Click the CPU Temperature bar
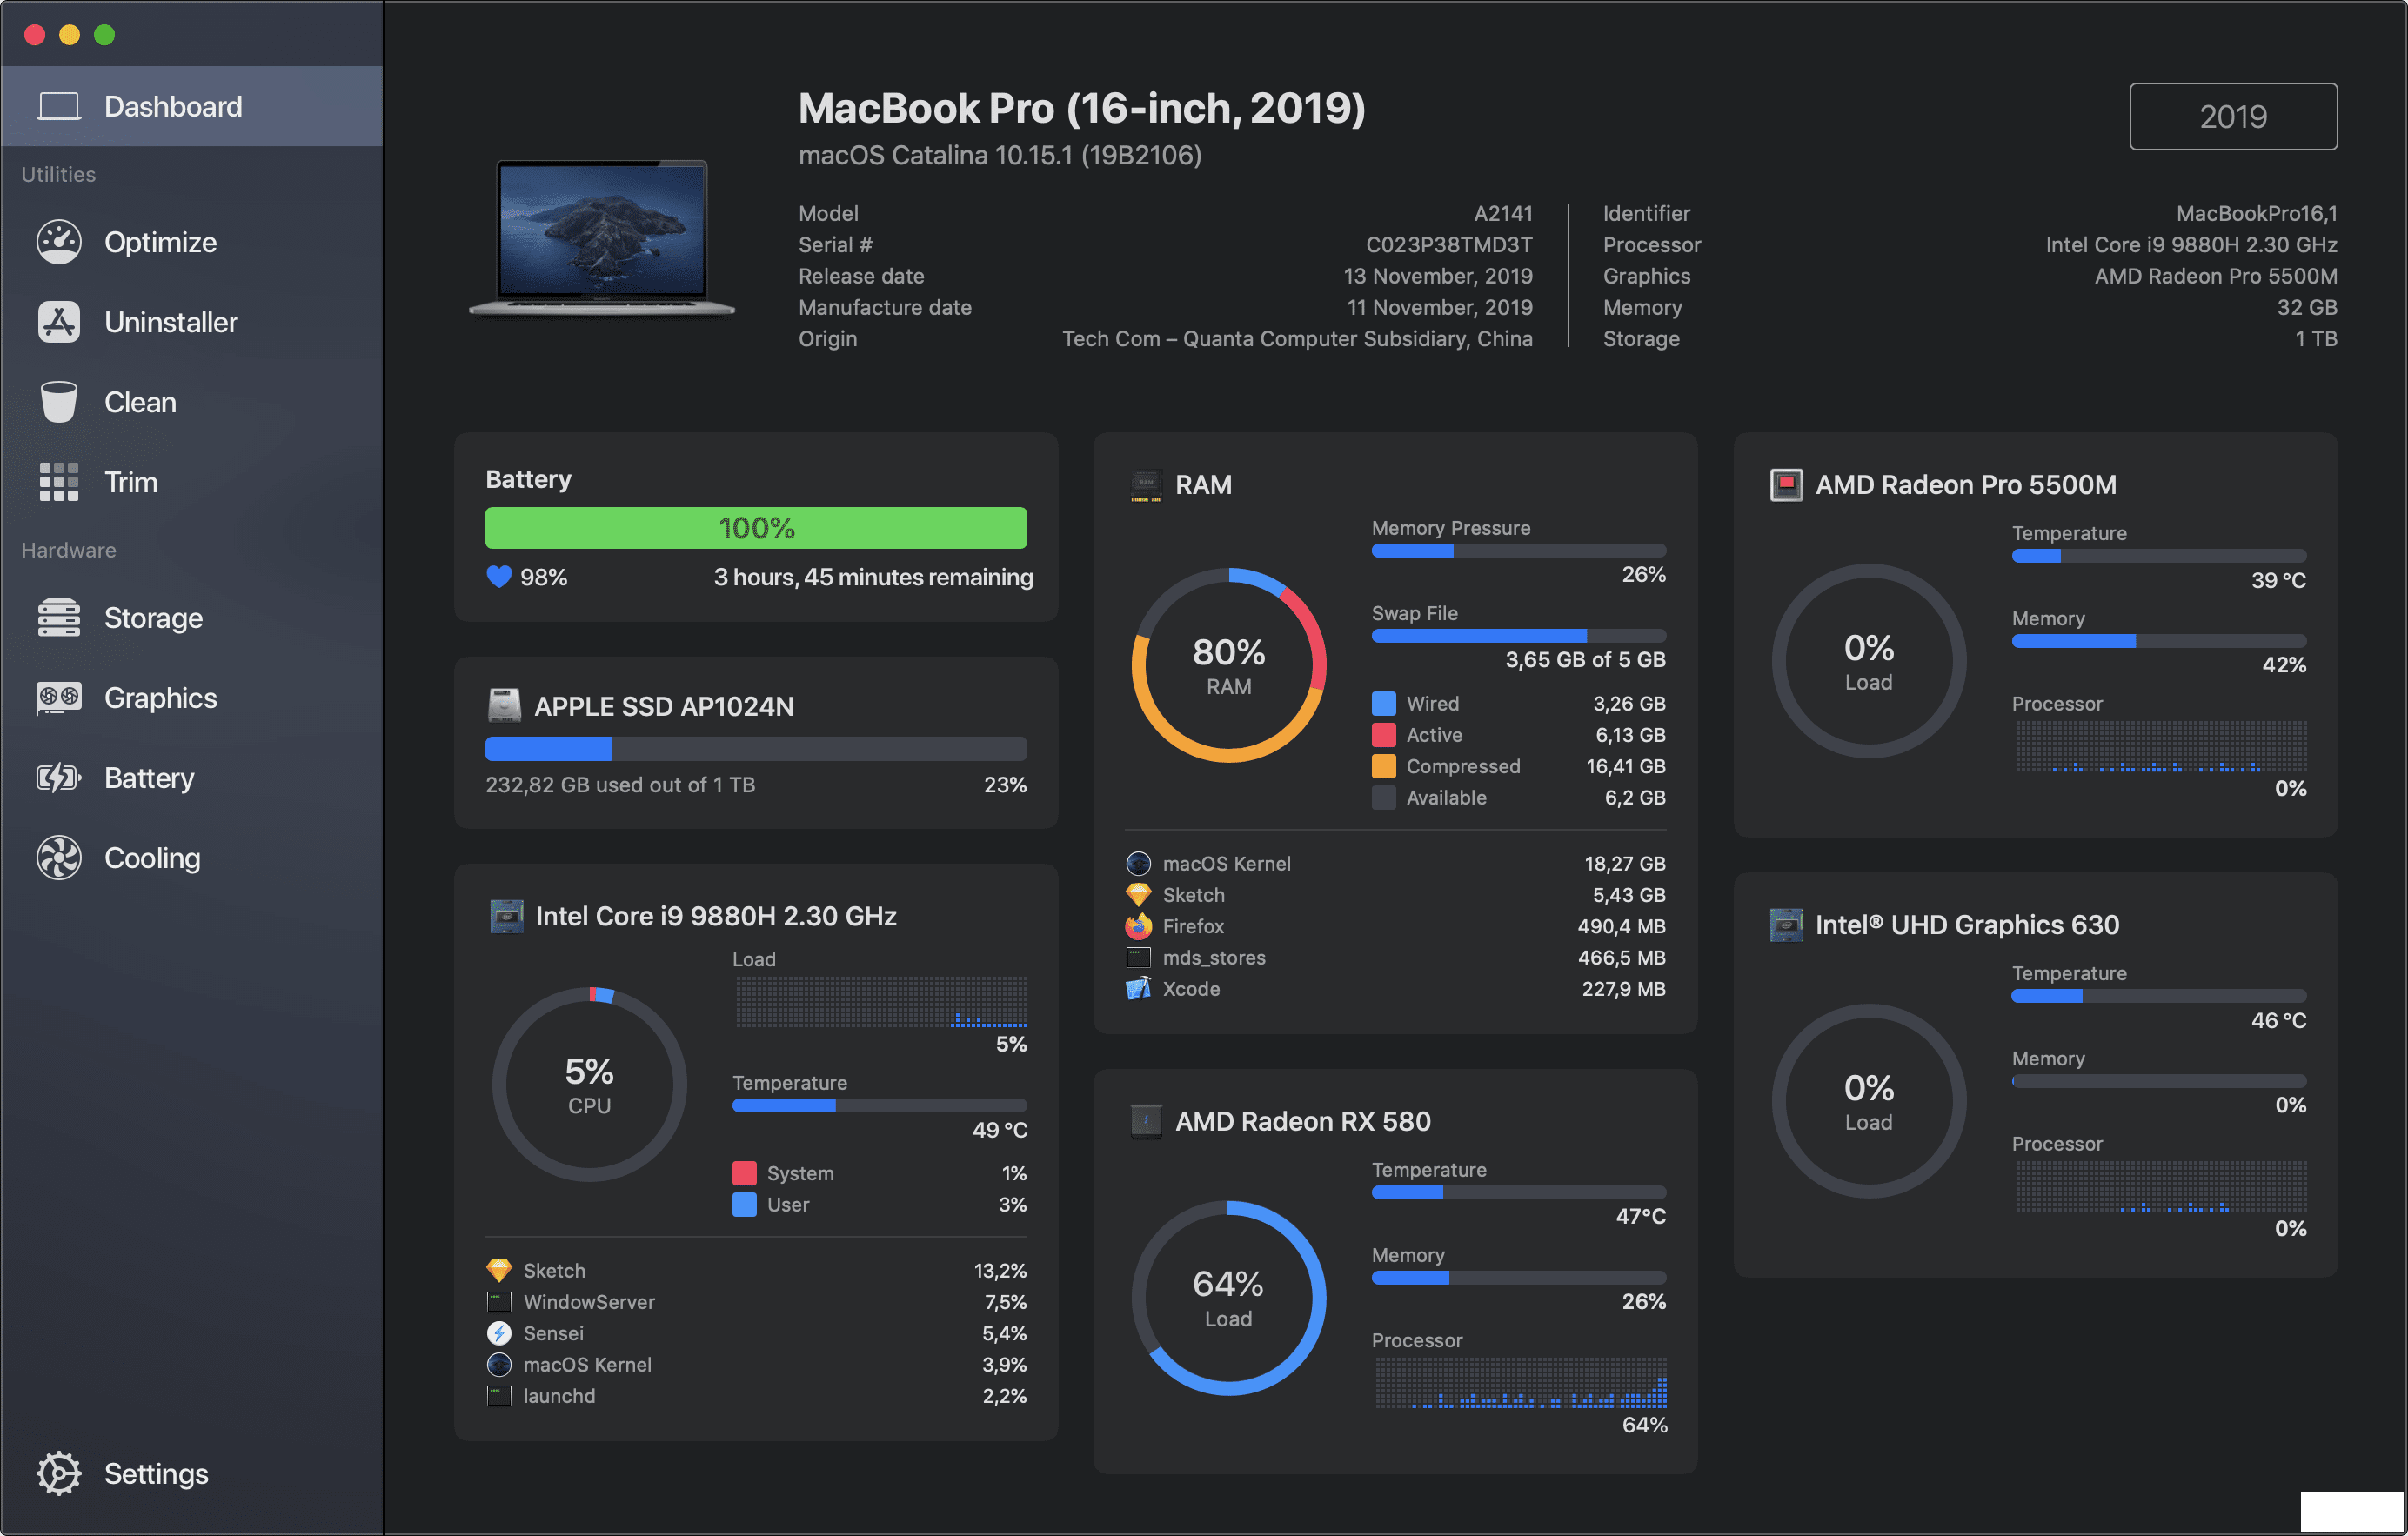The height and width of the screenshot is (1536, 2408). click(x=879, y=1106)
